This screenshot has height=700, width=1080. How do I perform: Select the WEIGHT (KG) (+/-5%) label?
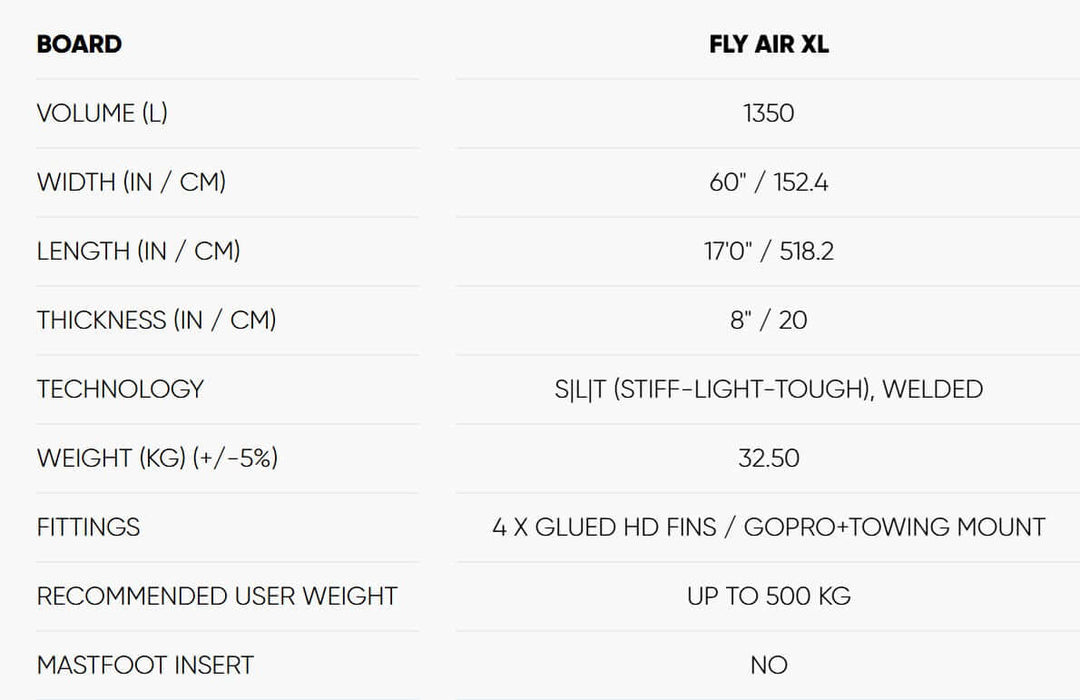pyautogui.click(x=157, y=458)
